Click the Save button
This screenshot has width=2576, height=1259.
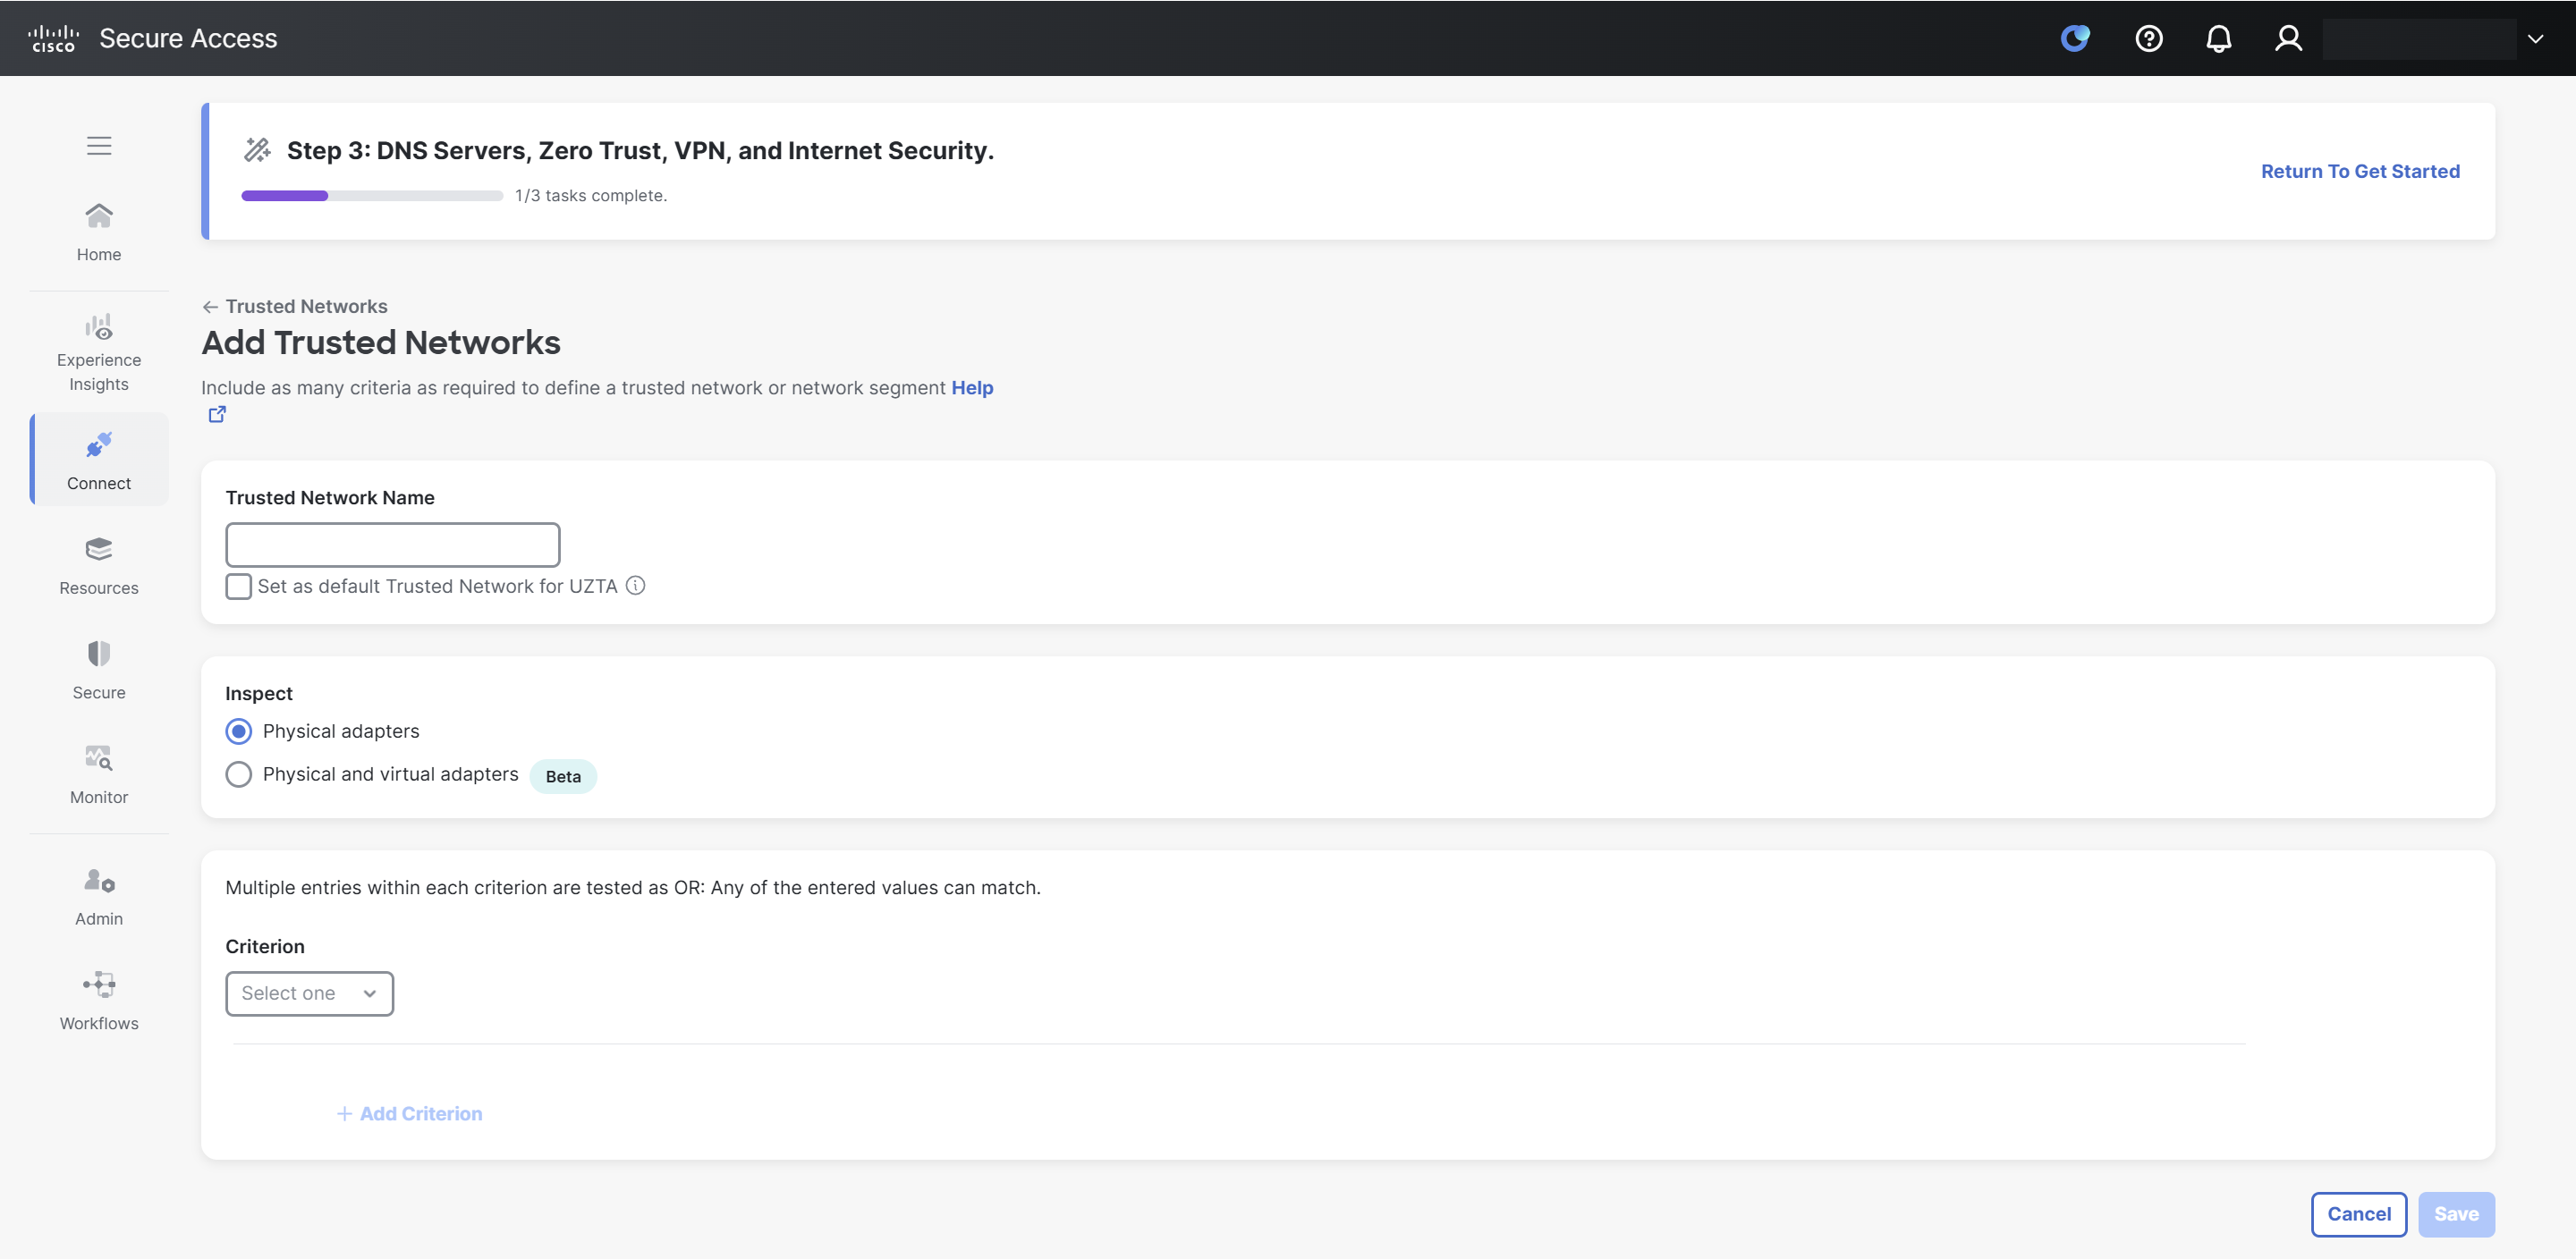click(x=2456, y=1214)
